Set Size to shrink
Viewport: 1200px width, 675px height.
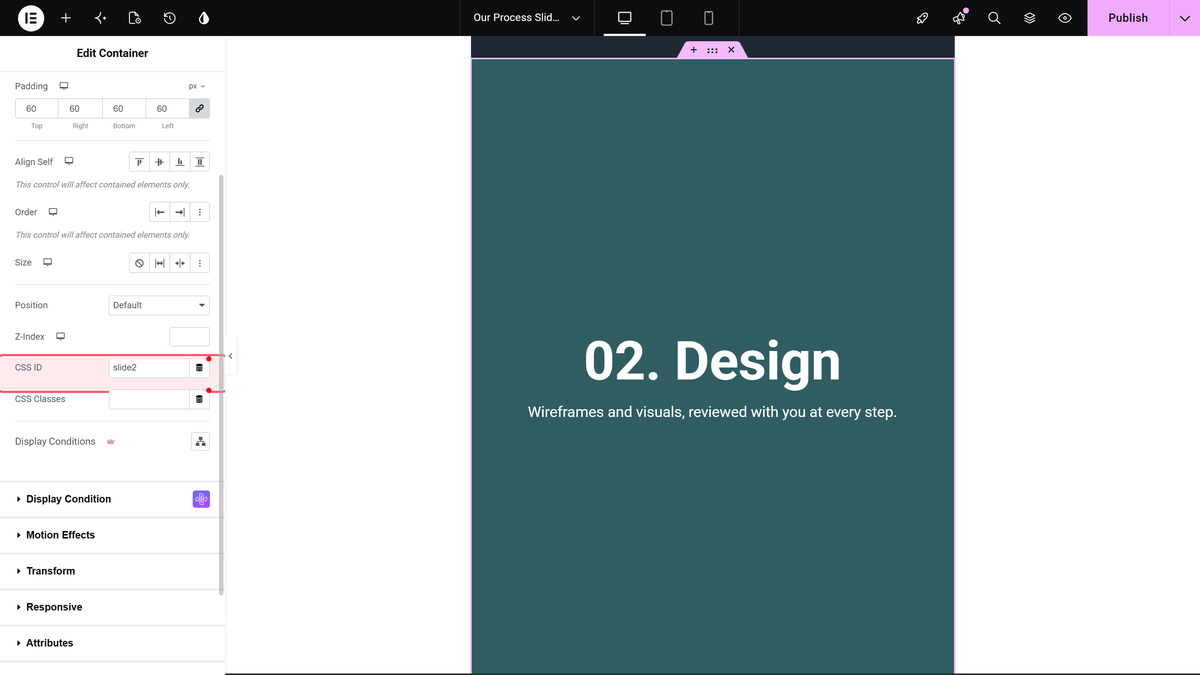click(x=180, y=263)
